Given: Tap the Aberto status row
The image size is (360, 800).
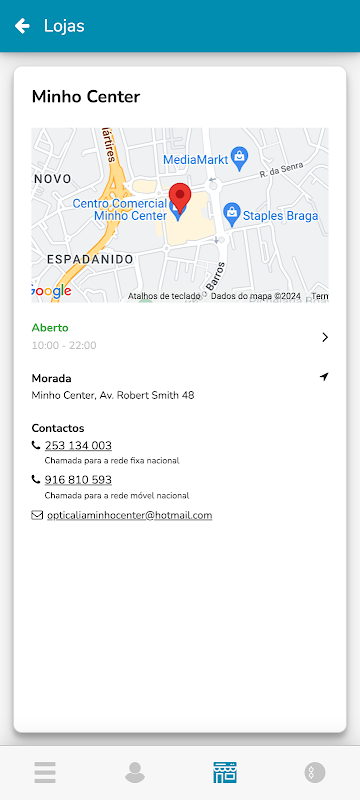Looking at the screenshot, I should [180, 337].
